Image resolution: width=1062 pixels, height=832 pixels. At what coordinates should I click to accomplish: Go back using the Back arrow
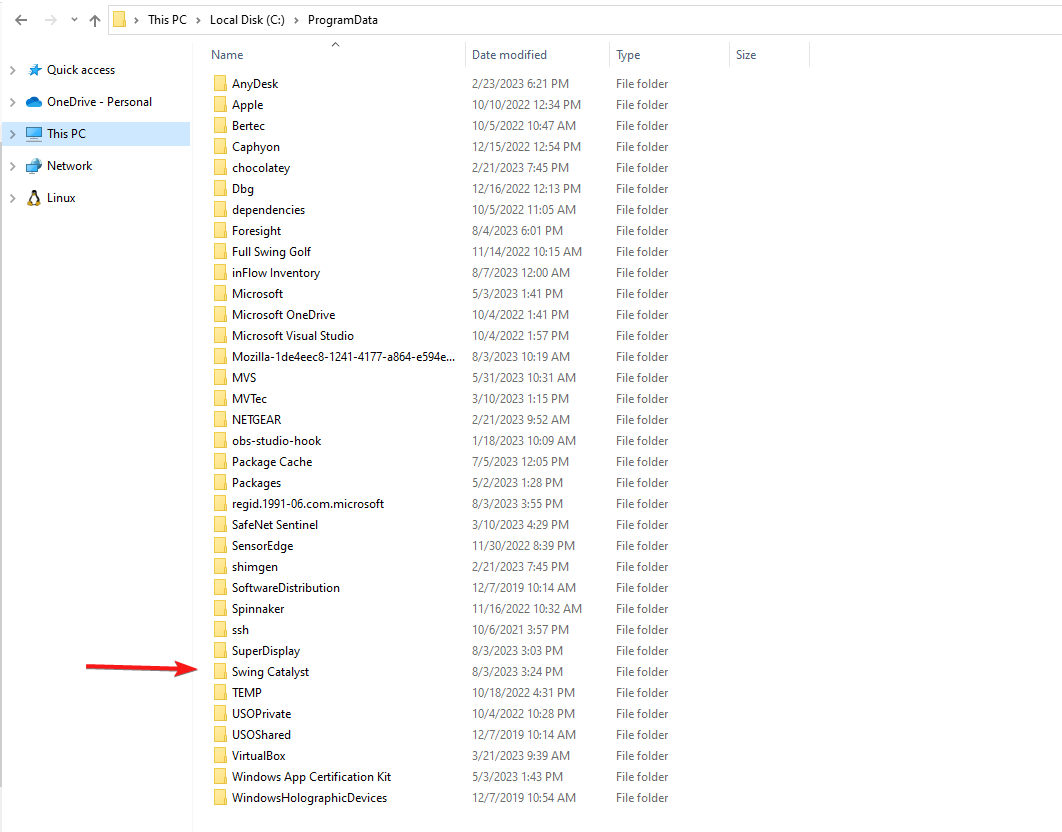pos(21,20)
